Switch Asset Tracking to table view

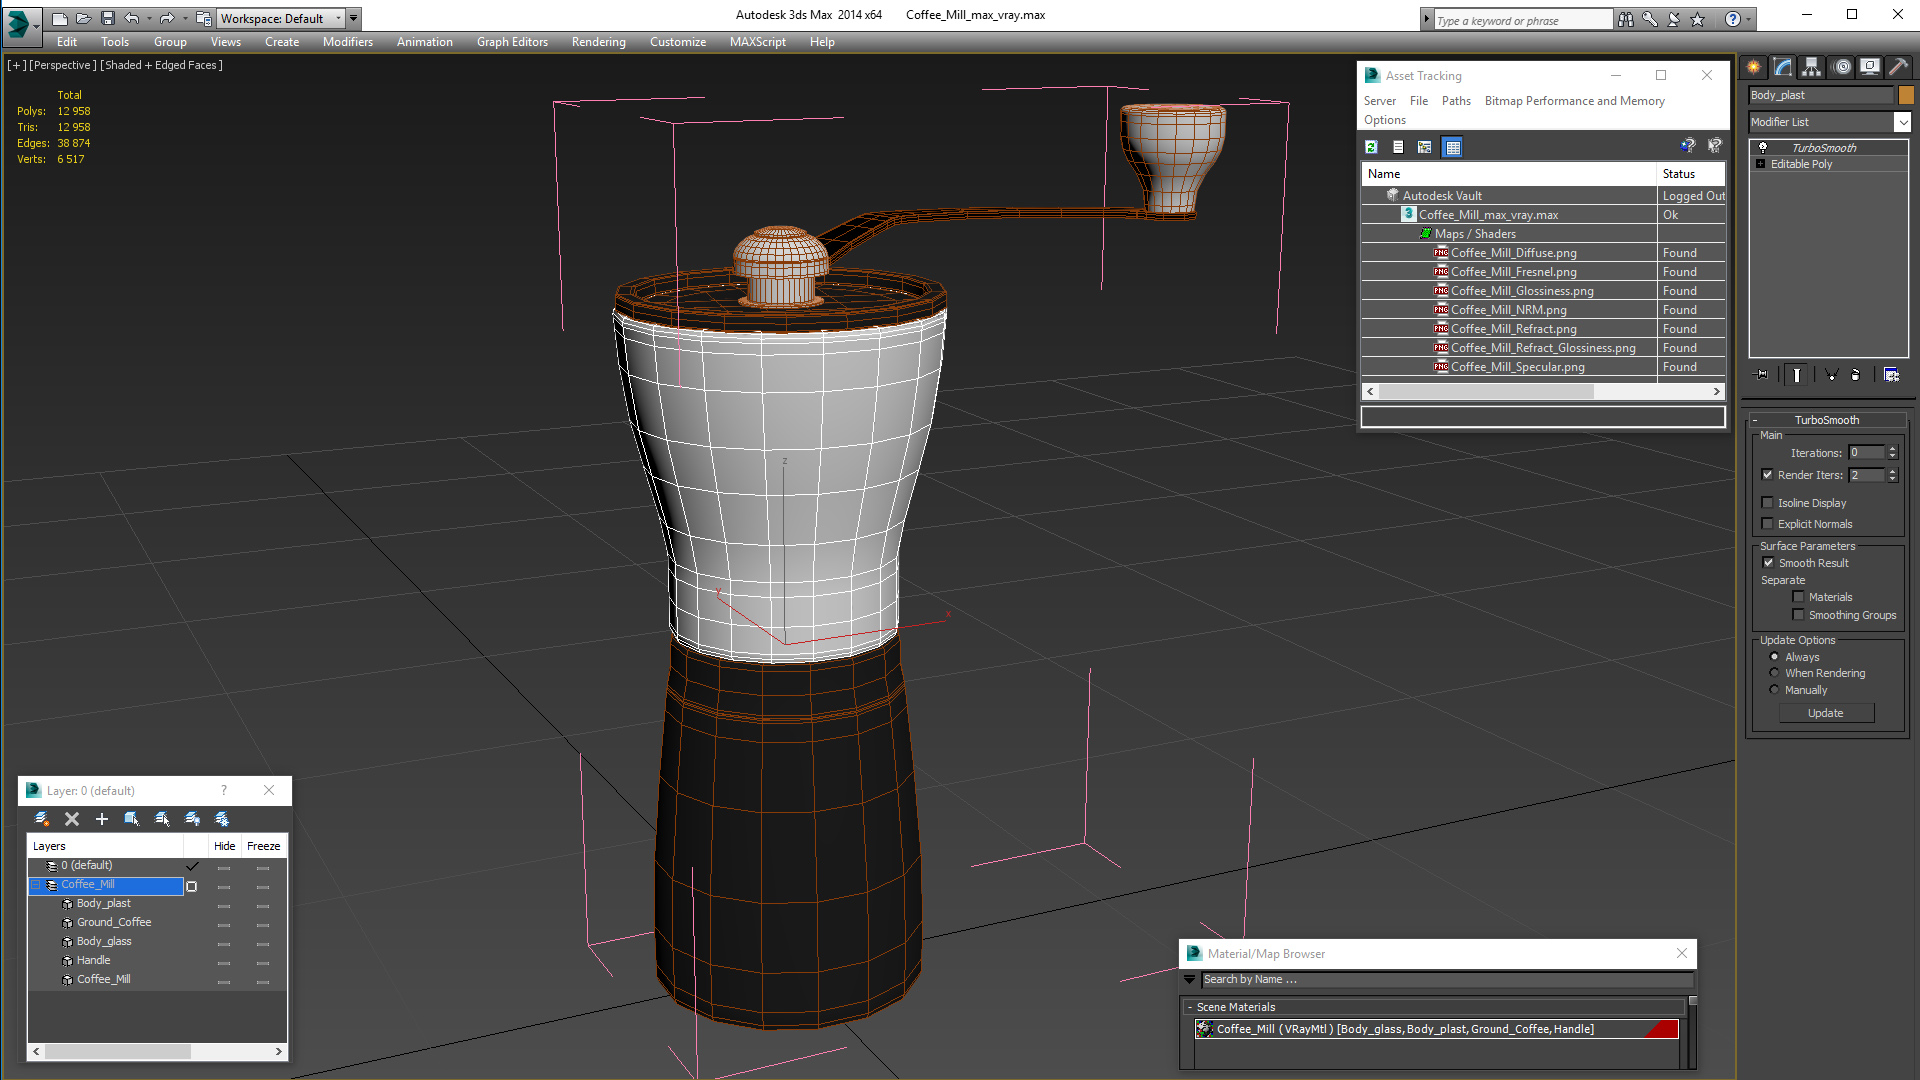(x=1452, y=147)
